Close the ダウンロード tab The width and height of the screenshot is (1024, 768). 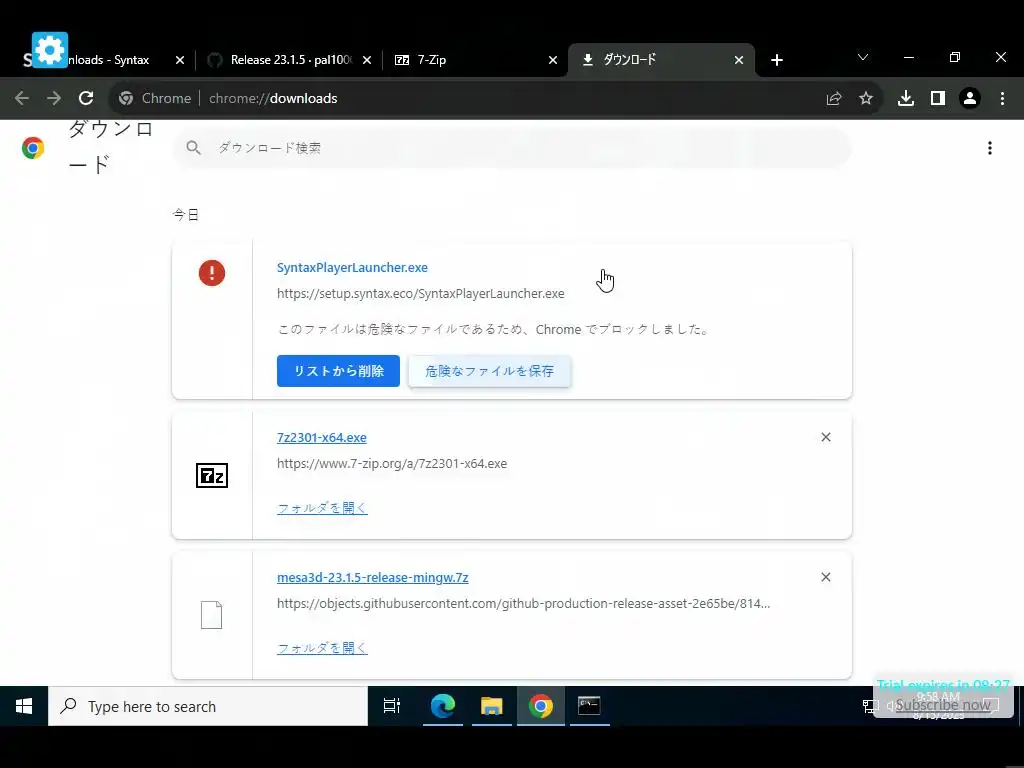739,60
